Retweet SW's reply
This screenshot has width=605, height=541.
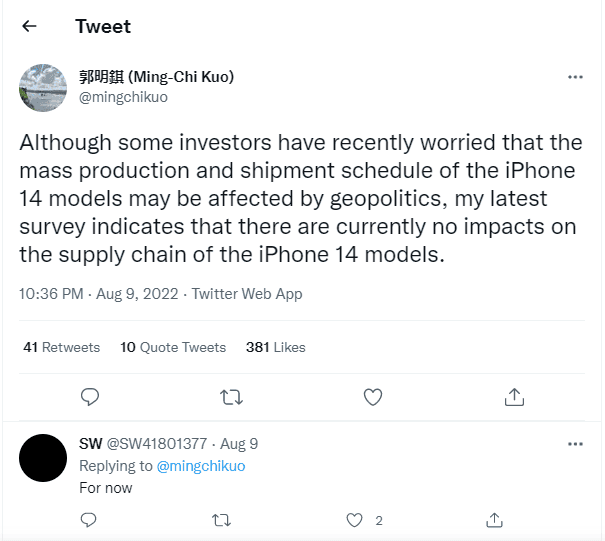pos(222,520)
